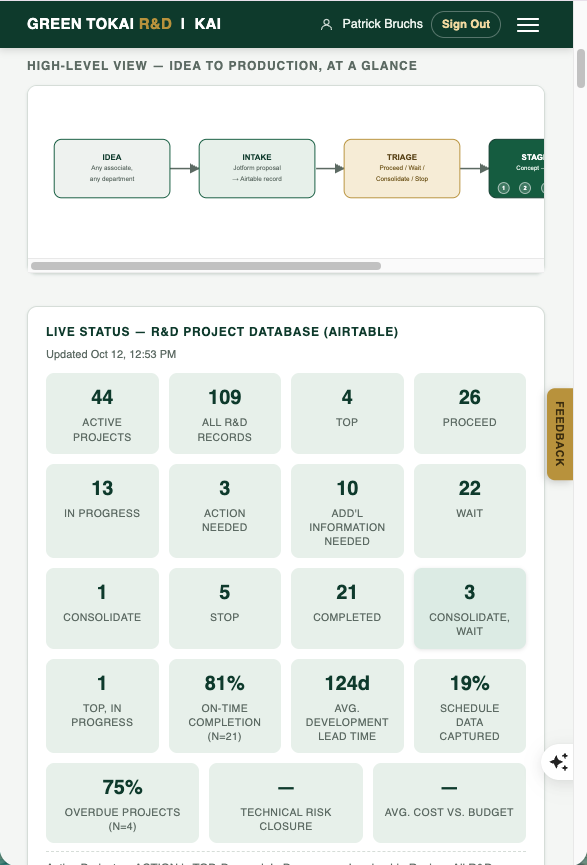This screenshot has width=587, height=865.
Task: Open the 4 TOP status card
Action: pos(347,413)
